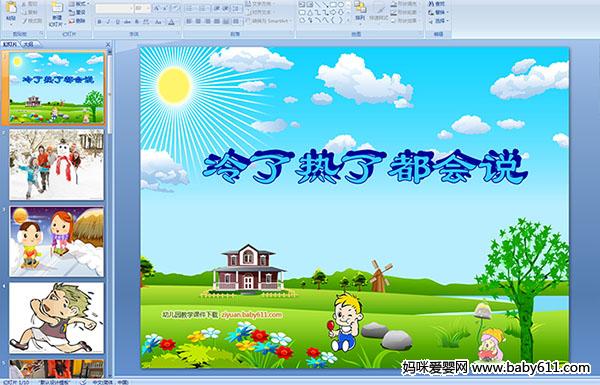Toggle Bold formatting
The width and height of the screenshot is (600, 385).
[99, 22]
